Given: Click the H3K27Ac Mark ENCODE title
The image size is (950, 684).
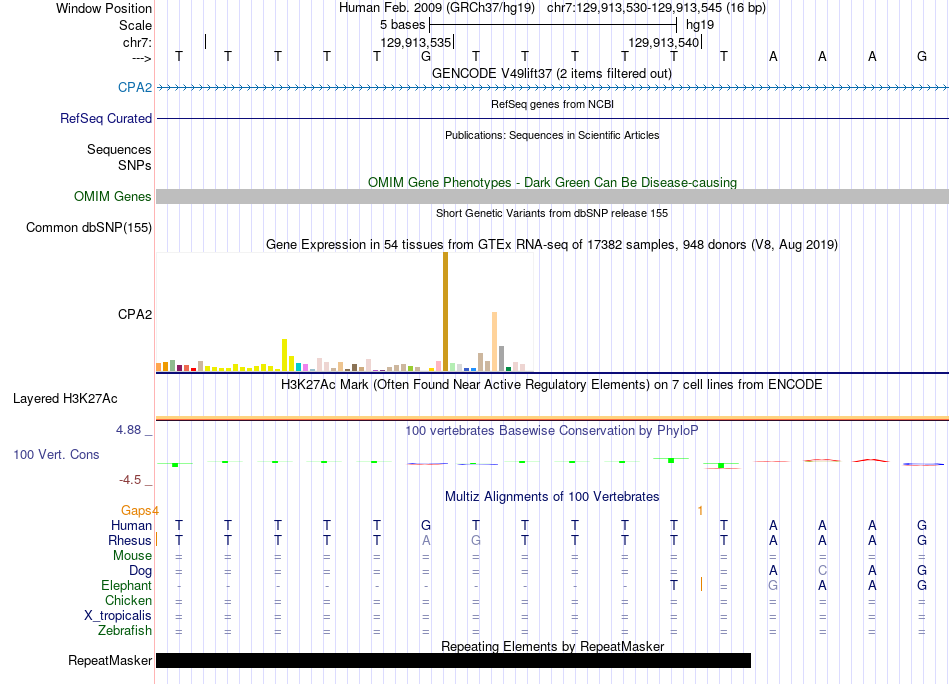Looking at the screenshot, I should point(551,384).
